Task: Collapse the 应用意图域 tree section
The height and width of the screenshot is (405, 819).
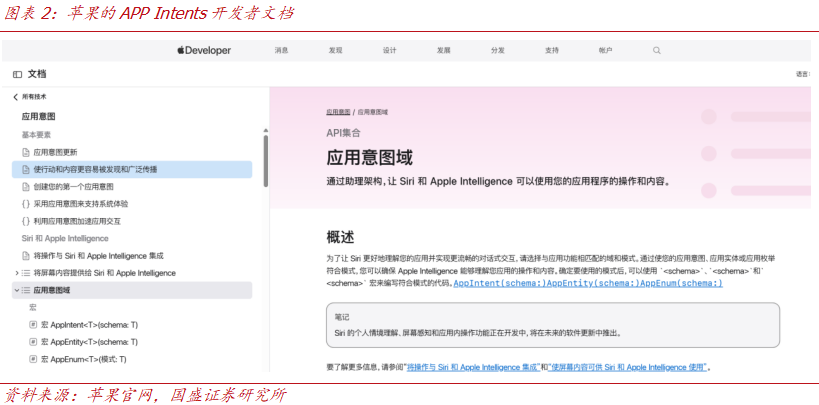Action: tap(17, 290)
